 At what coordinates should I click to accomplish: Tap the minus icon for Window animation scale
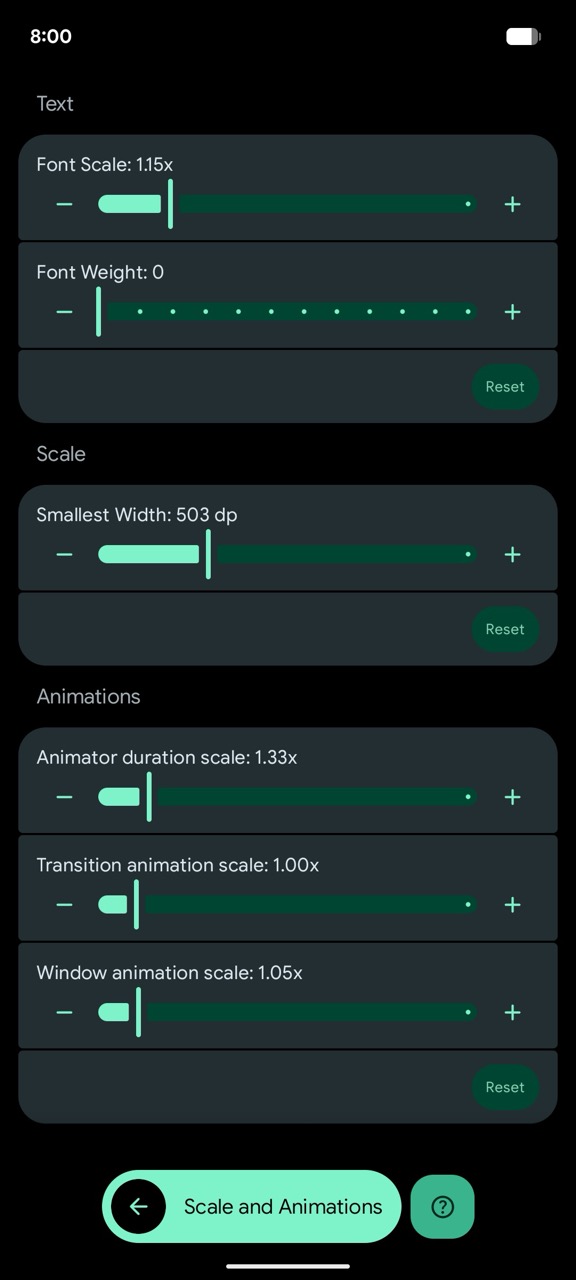coord(64,1012)
